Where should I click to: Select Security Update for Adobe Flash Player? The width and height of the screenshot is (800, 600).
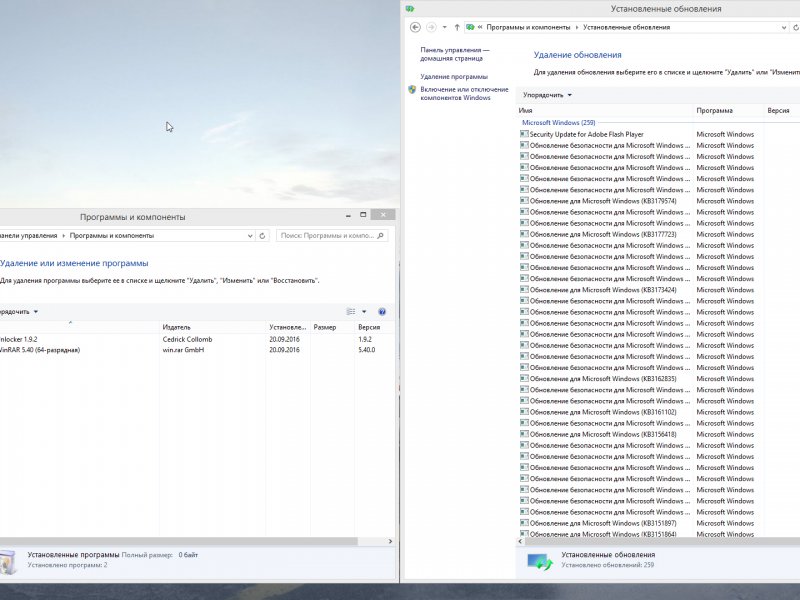coord(586,134)
